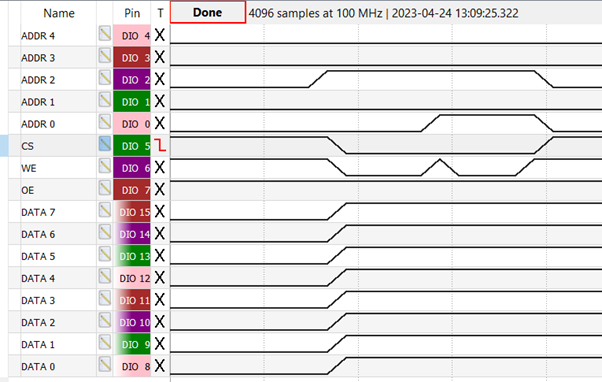Click the Name column header
The image size is (602, 382).
point(59,13)
